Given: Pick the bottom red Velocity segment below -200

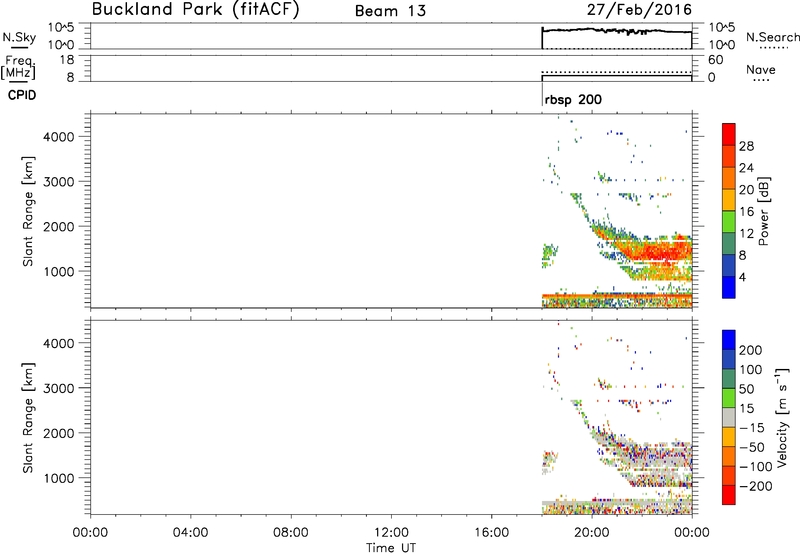Looking at the screenshot, I should (x=729, y=495).
